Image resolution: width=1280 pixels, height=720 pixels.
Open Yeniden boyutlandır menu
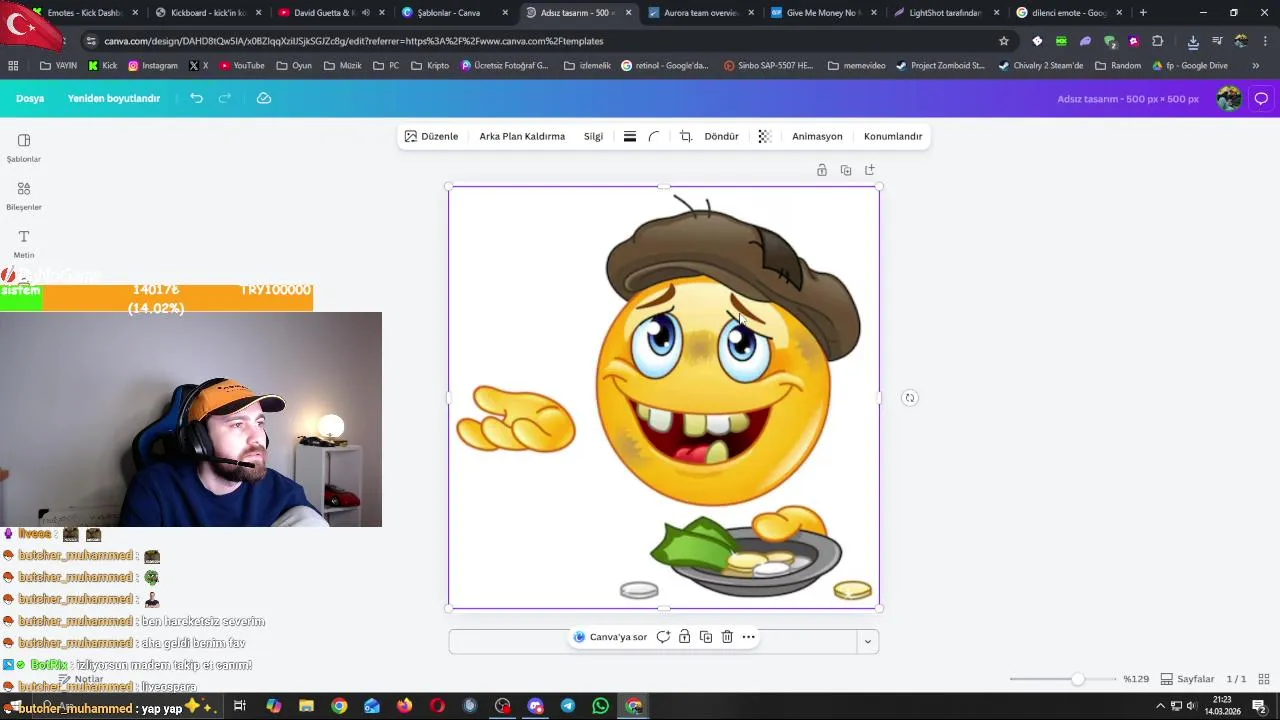coord(114,98)
